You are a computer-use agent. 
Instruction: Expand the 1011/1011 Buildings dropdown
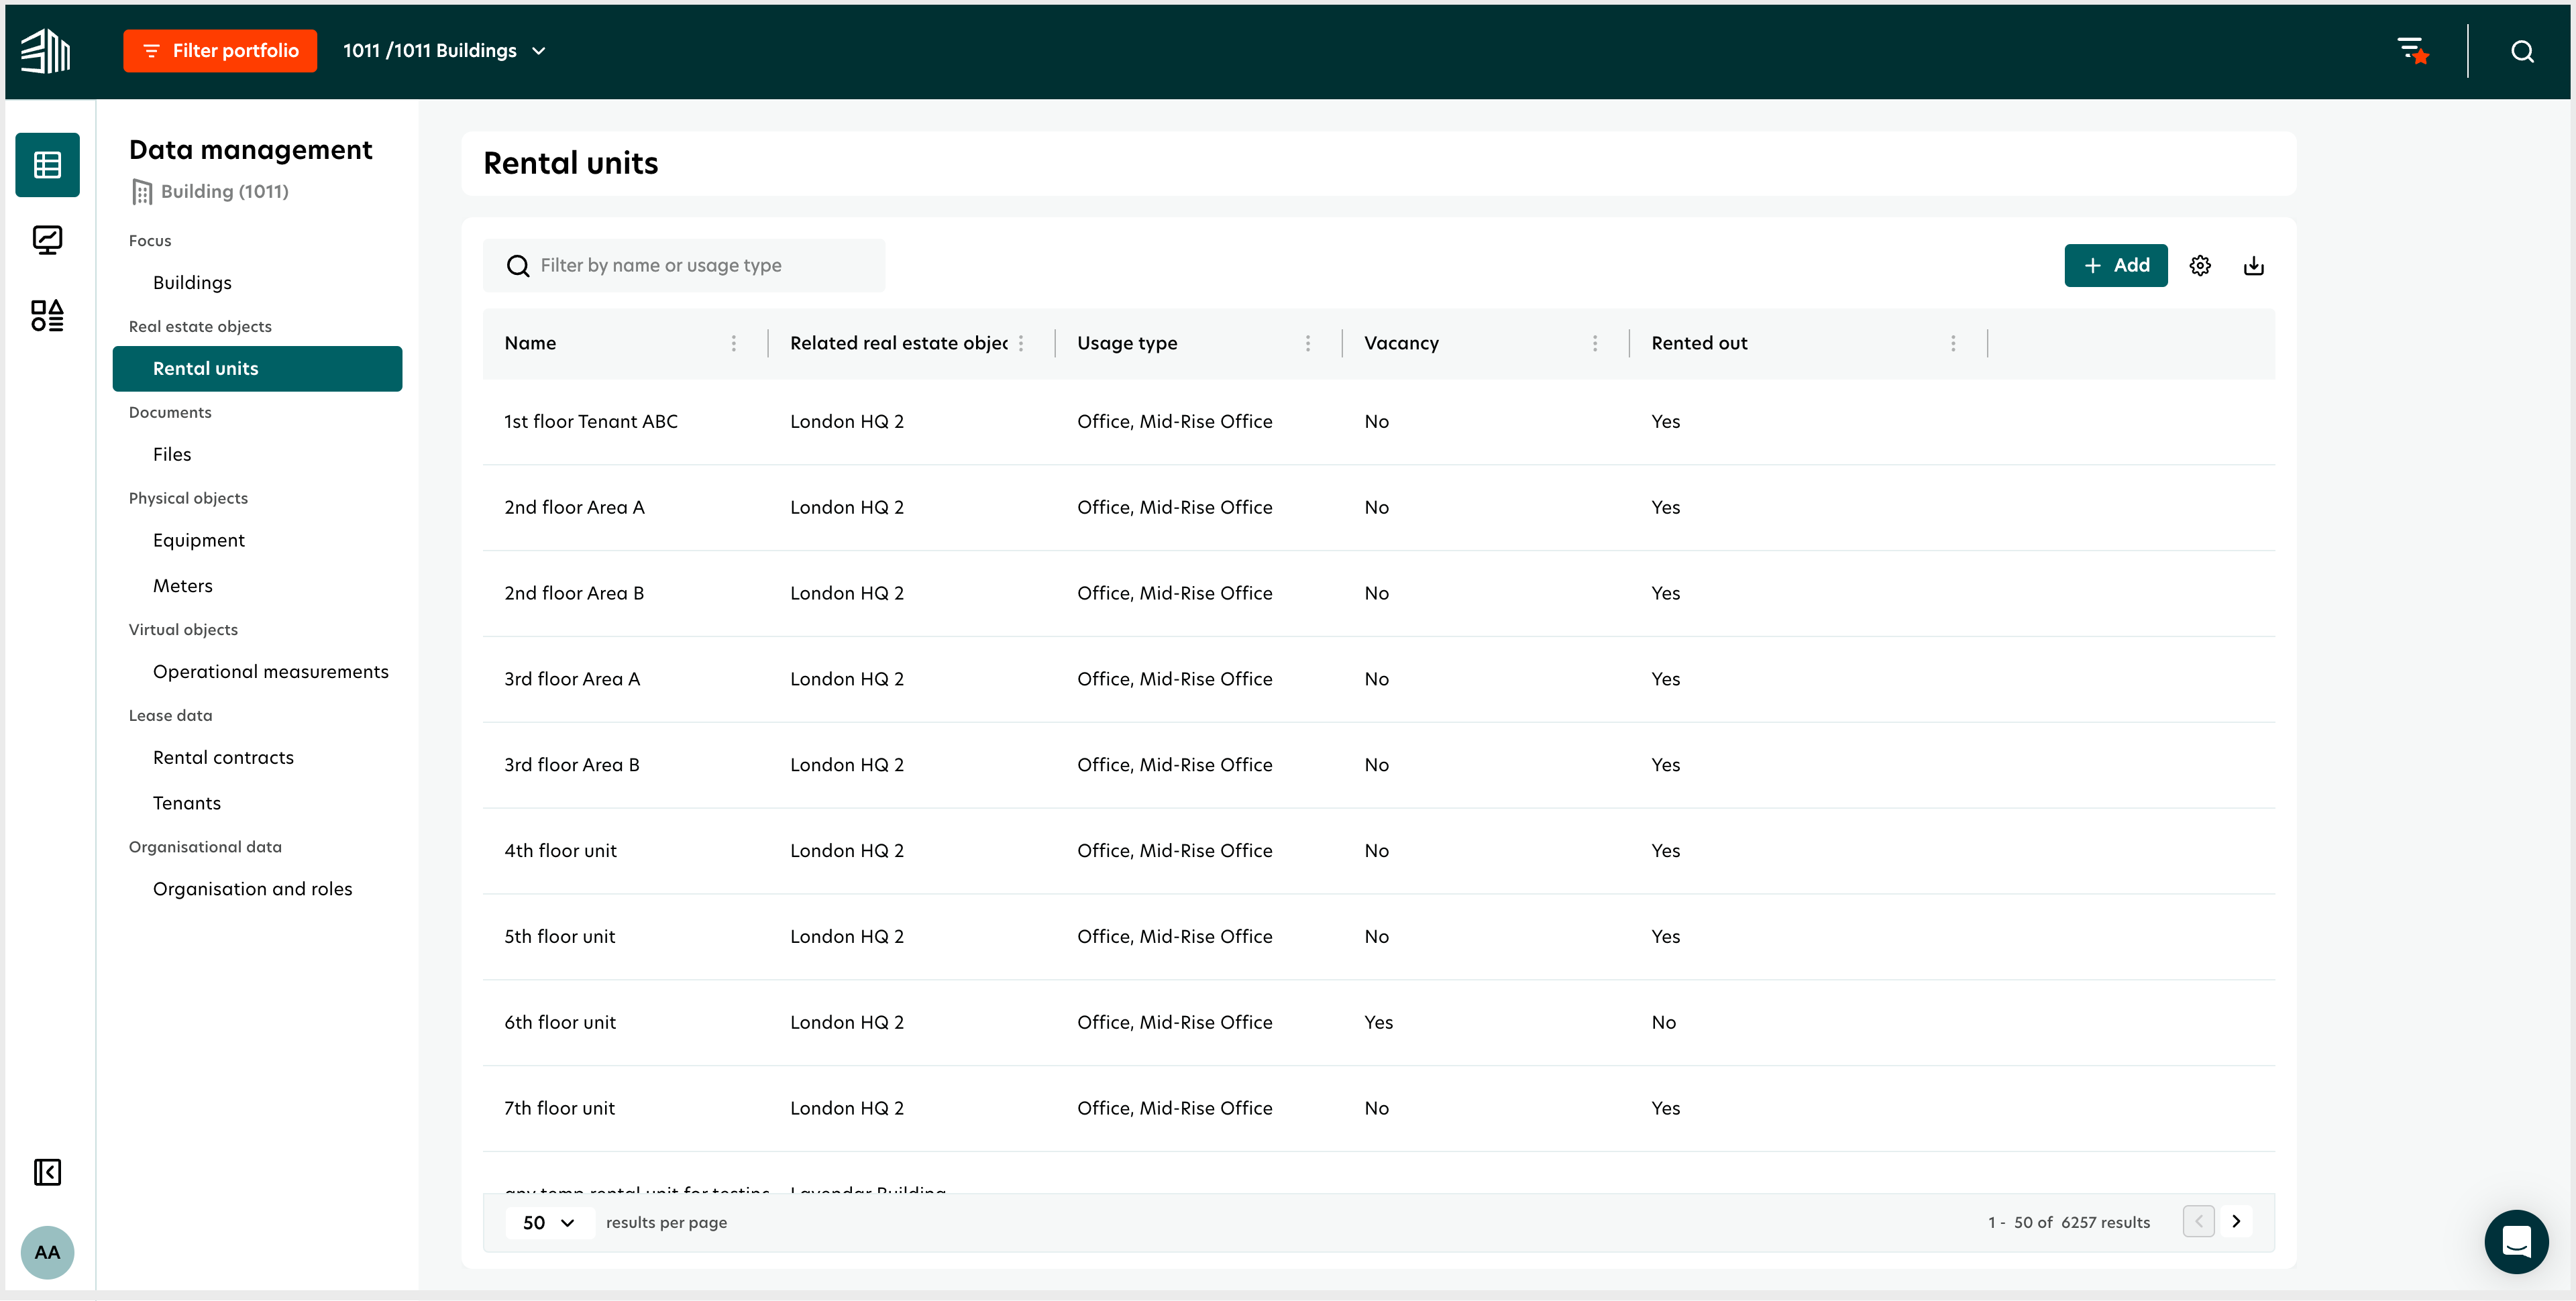(x=444, y=51)
